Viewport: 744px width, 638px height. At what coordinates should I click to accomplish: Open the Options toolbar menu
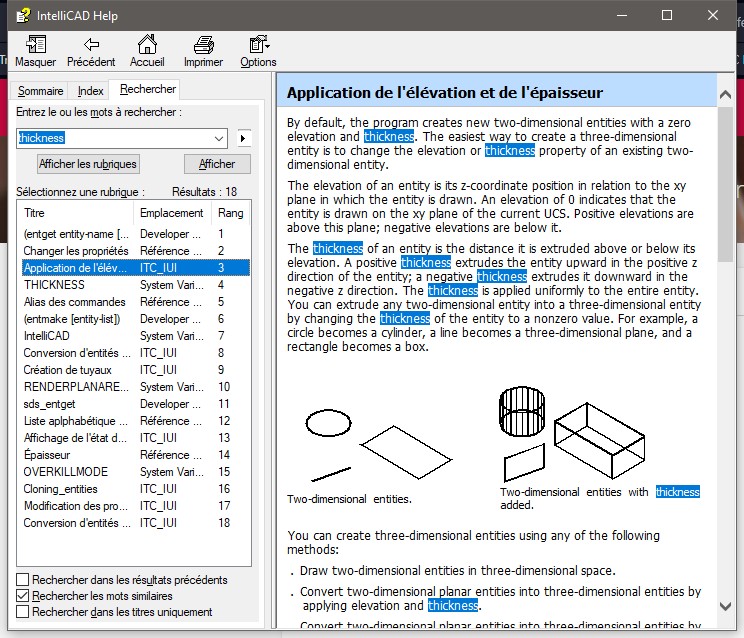pos(258,51)
